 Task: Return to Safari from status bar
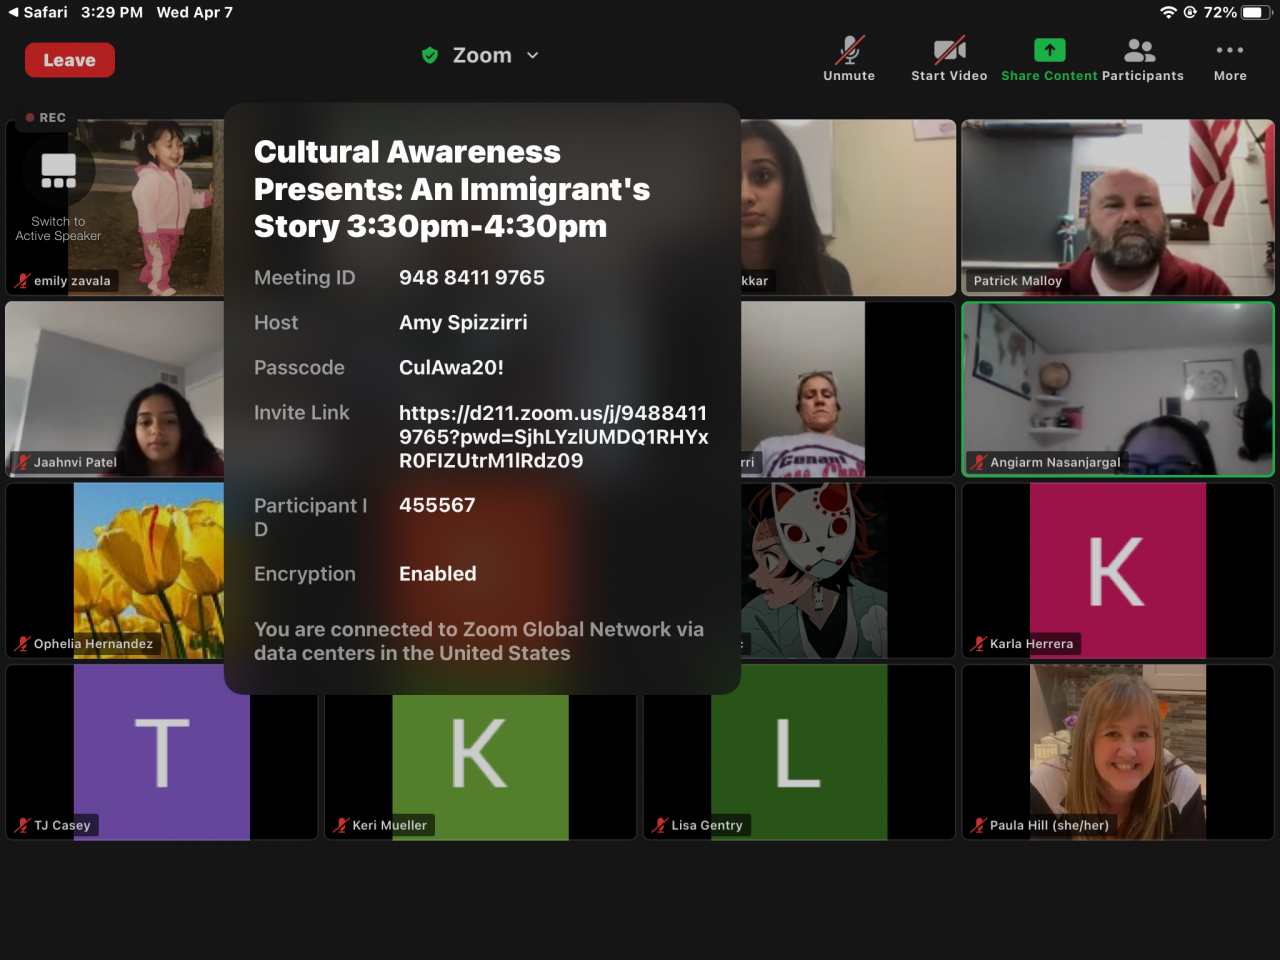[x=38, y=12]
